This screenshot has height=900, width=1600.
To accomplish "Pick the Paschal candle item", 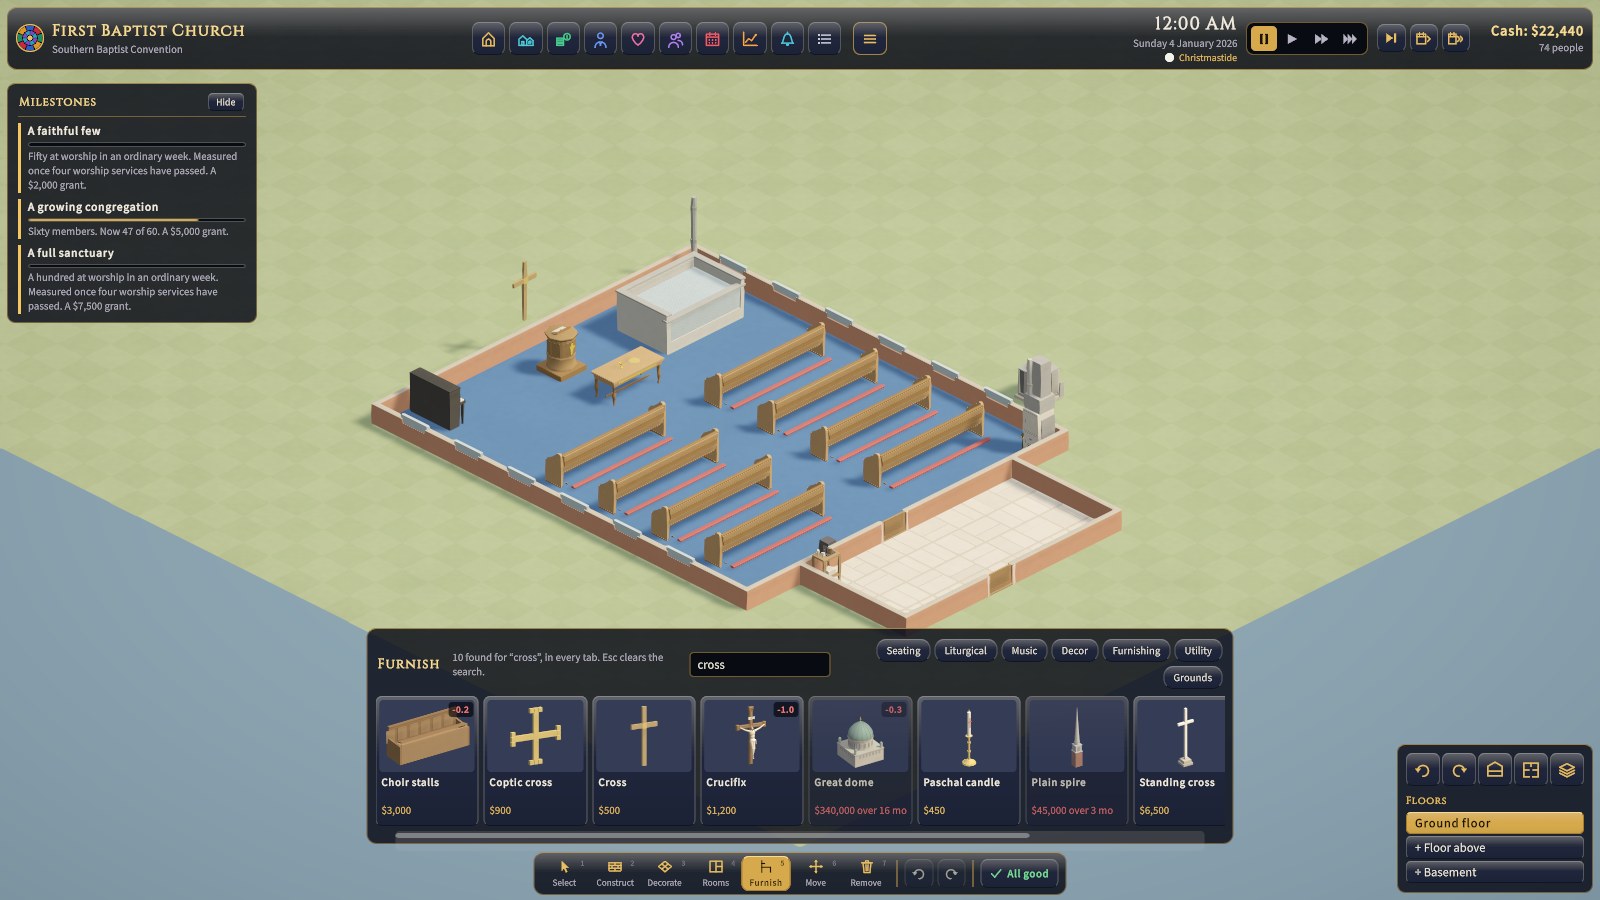I will point(969,760).
